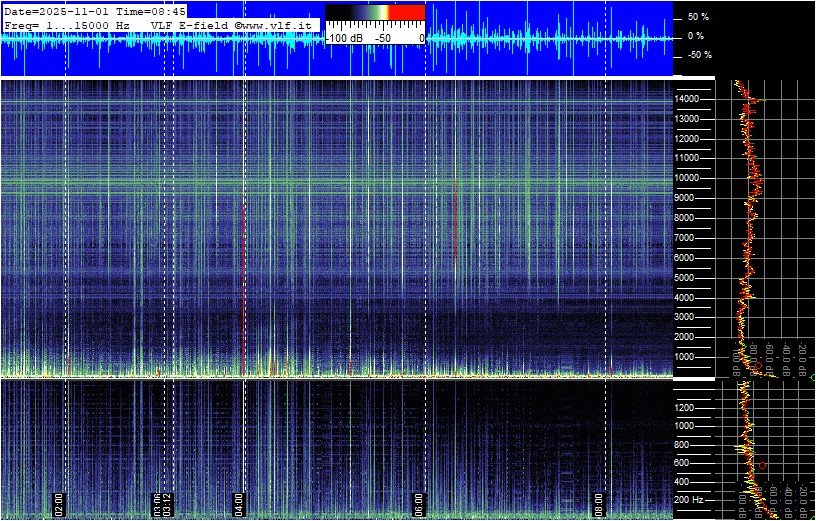
Task: Click the red circle marker in lower spectrum graph
Action: pos(762,465)
